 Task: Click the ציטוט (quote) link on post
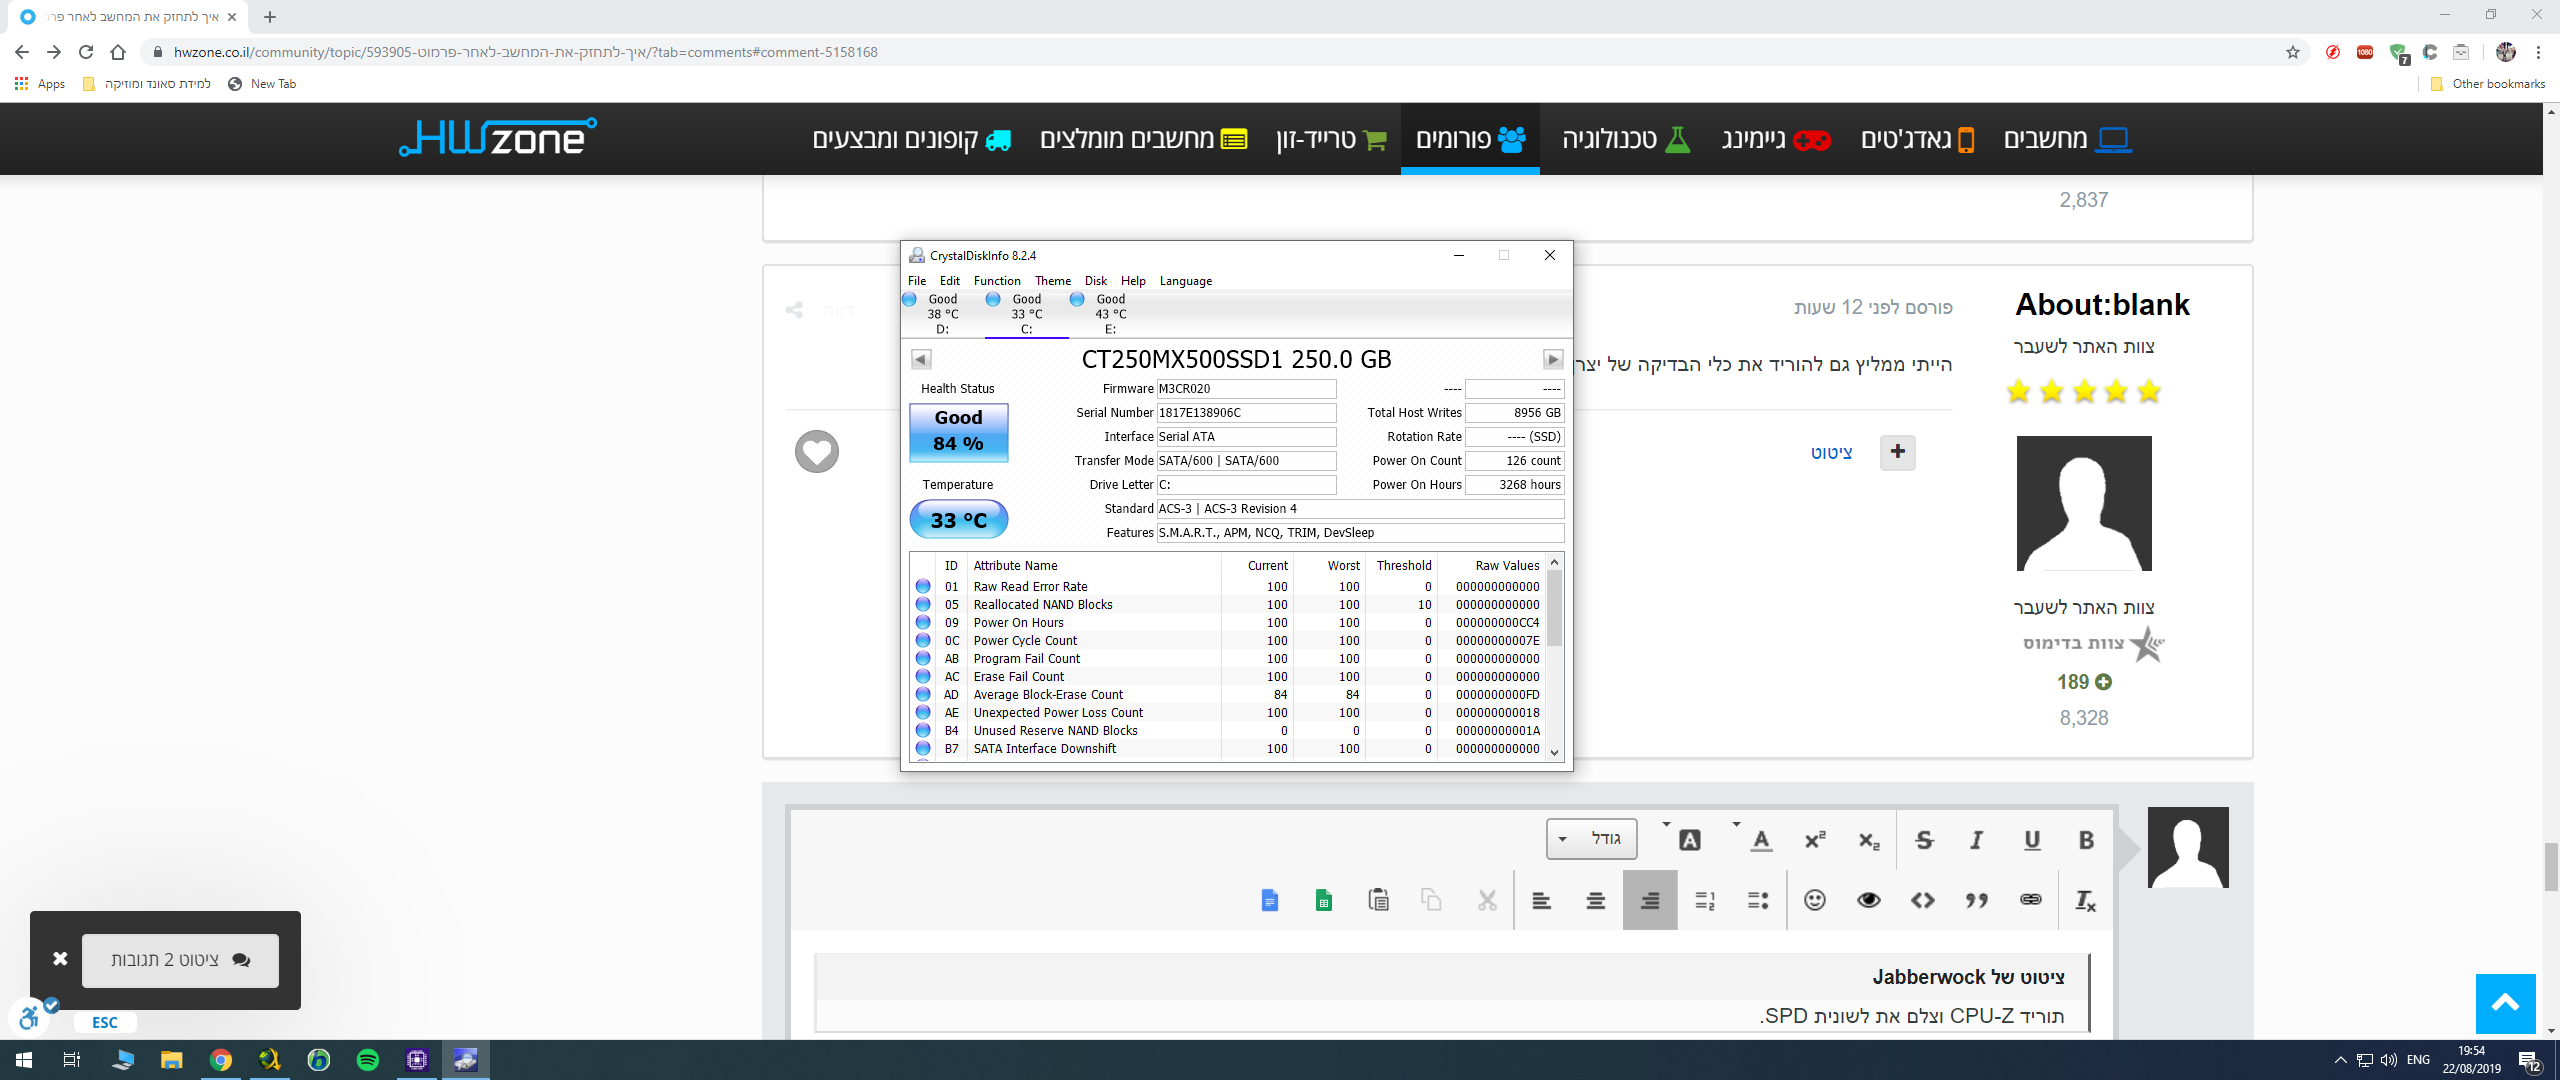pos(1831,453)
